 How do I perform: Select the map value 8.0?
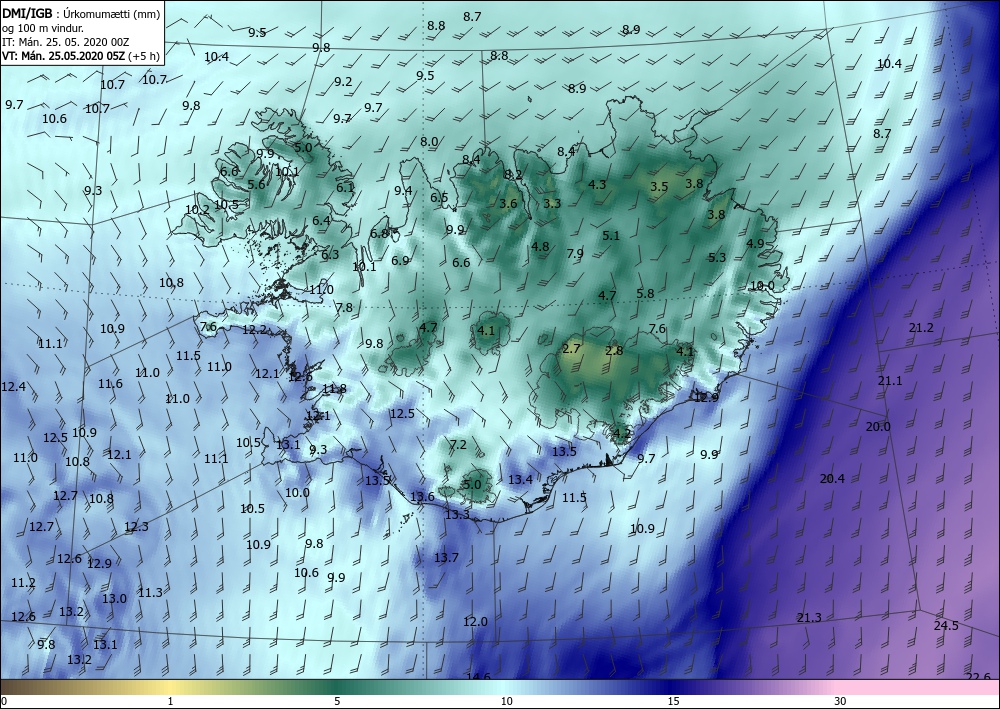(x=429, y=142)
